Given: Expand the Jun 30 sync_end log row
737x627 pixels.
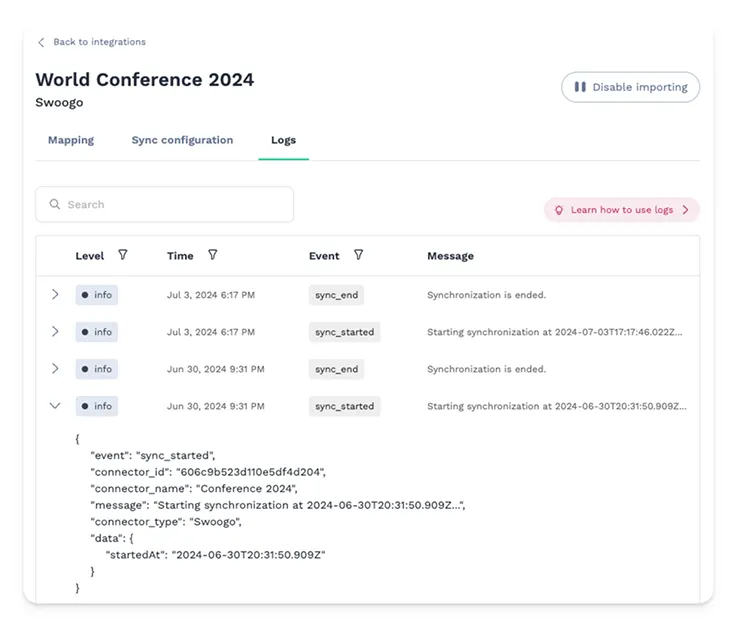Looking at the screenshot, I should [55, 368].
